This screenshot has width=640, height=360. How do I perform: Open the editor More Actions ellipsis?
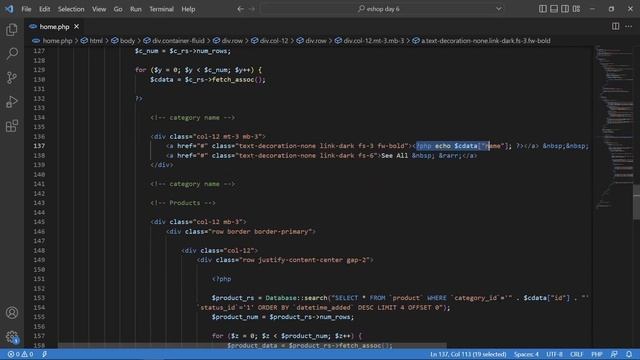pyautogui.click(x=629, y=26)
